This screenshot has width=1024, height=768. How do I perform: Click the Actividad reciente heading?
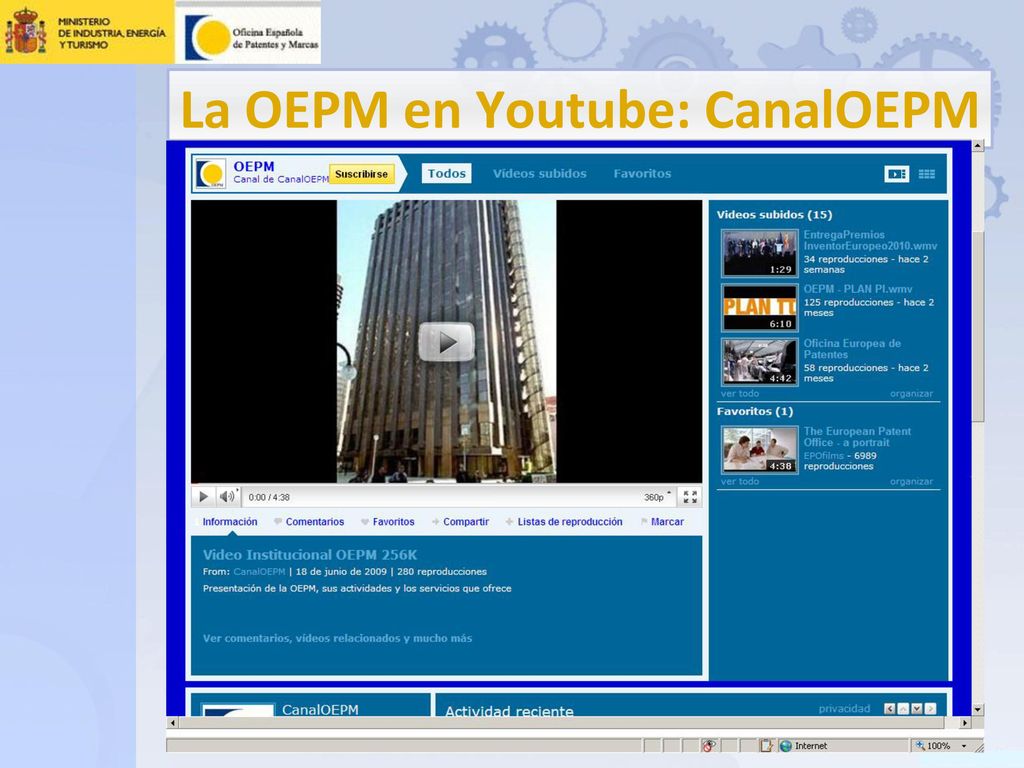tap(509, 711)
